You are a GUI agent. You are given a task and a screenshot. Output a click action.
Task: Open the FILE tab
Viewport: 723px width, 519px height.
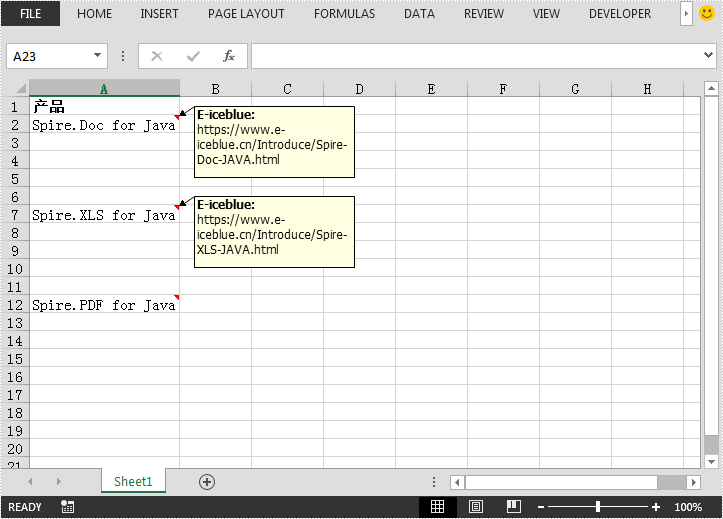click(x=30, y=14)
